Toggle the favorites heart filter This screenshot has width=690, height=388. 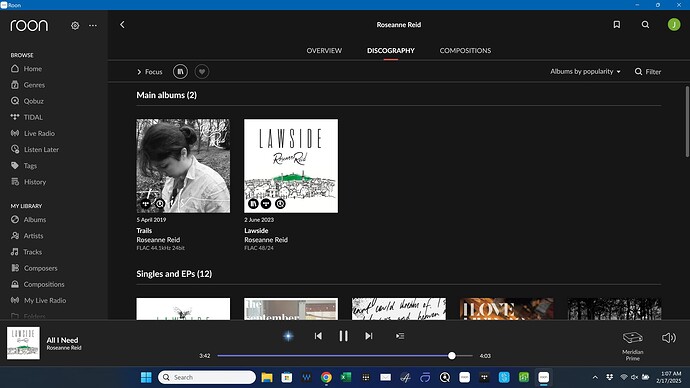pos(202,71)
